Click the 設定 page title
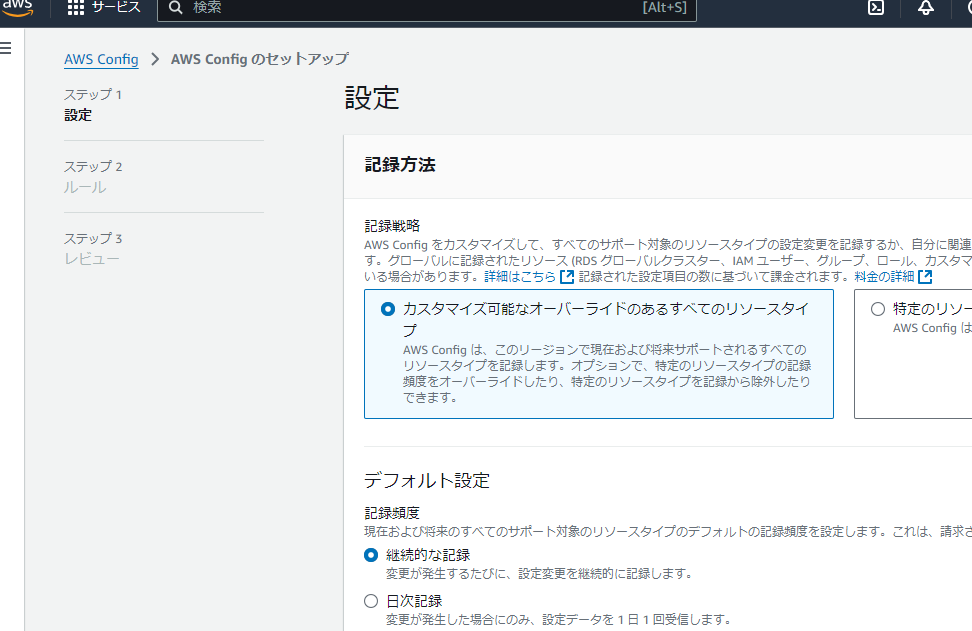The width and height of the screenshot is (972, 631). click(x=372, y=98)
